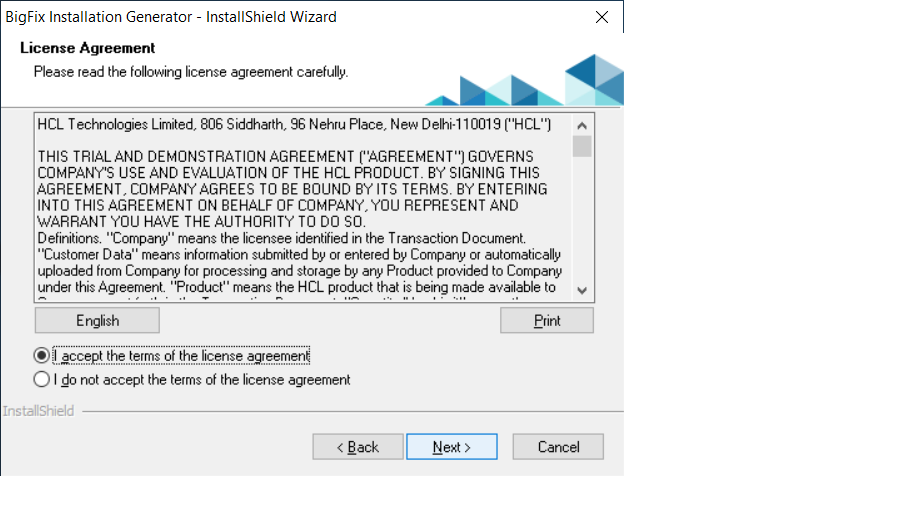Image resolution: width=921 pixels, height=518 pixels.
Task: Go back with the Back button
Action: point(357,447)
